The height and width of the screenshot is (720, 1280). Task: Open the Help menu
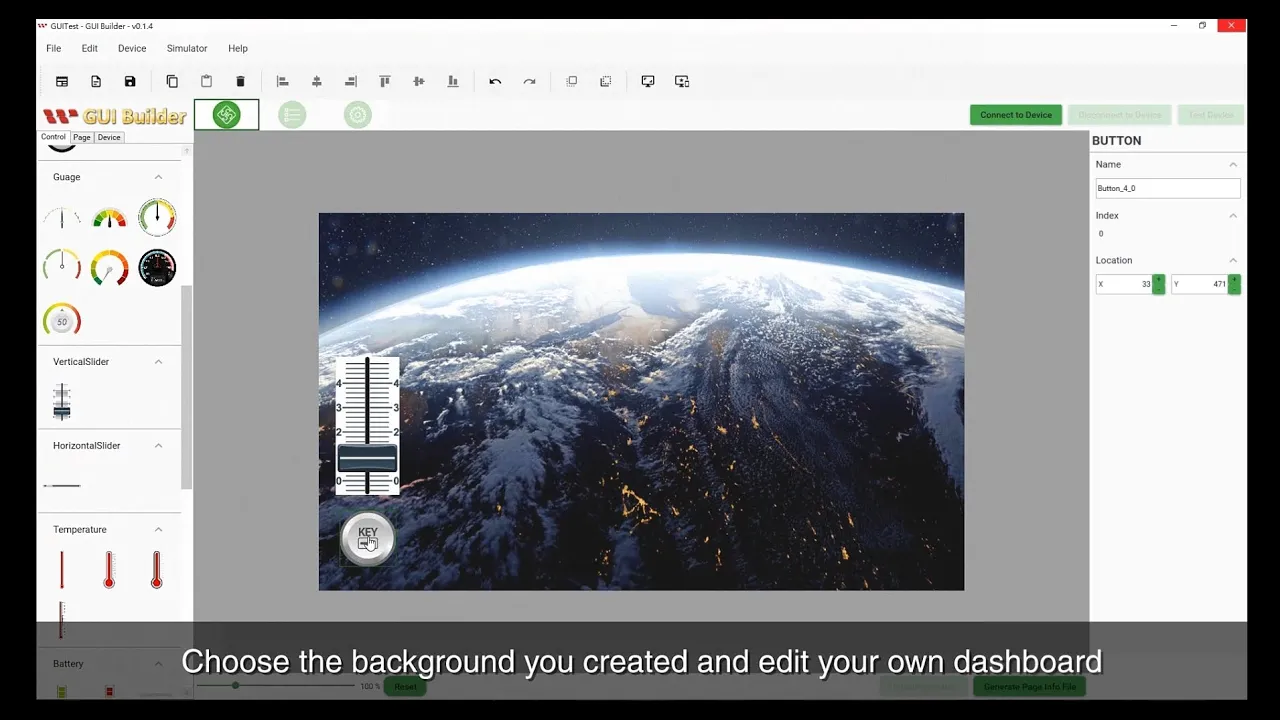tap(238, 48)
